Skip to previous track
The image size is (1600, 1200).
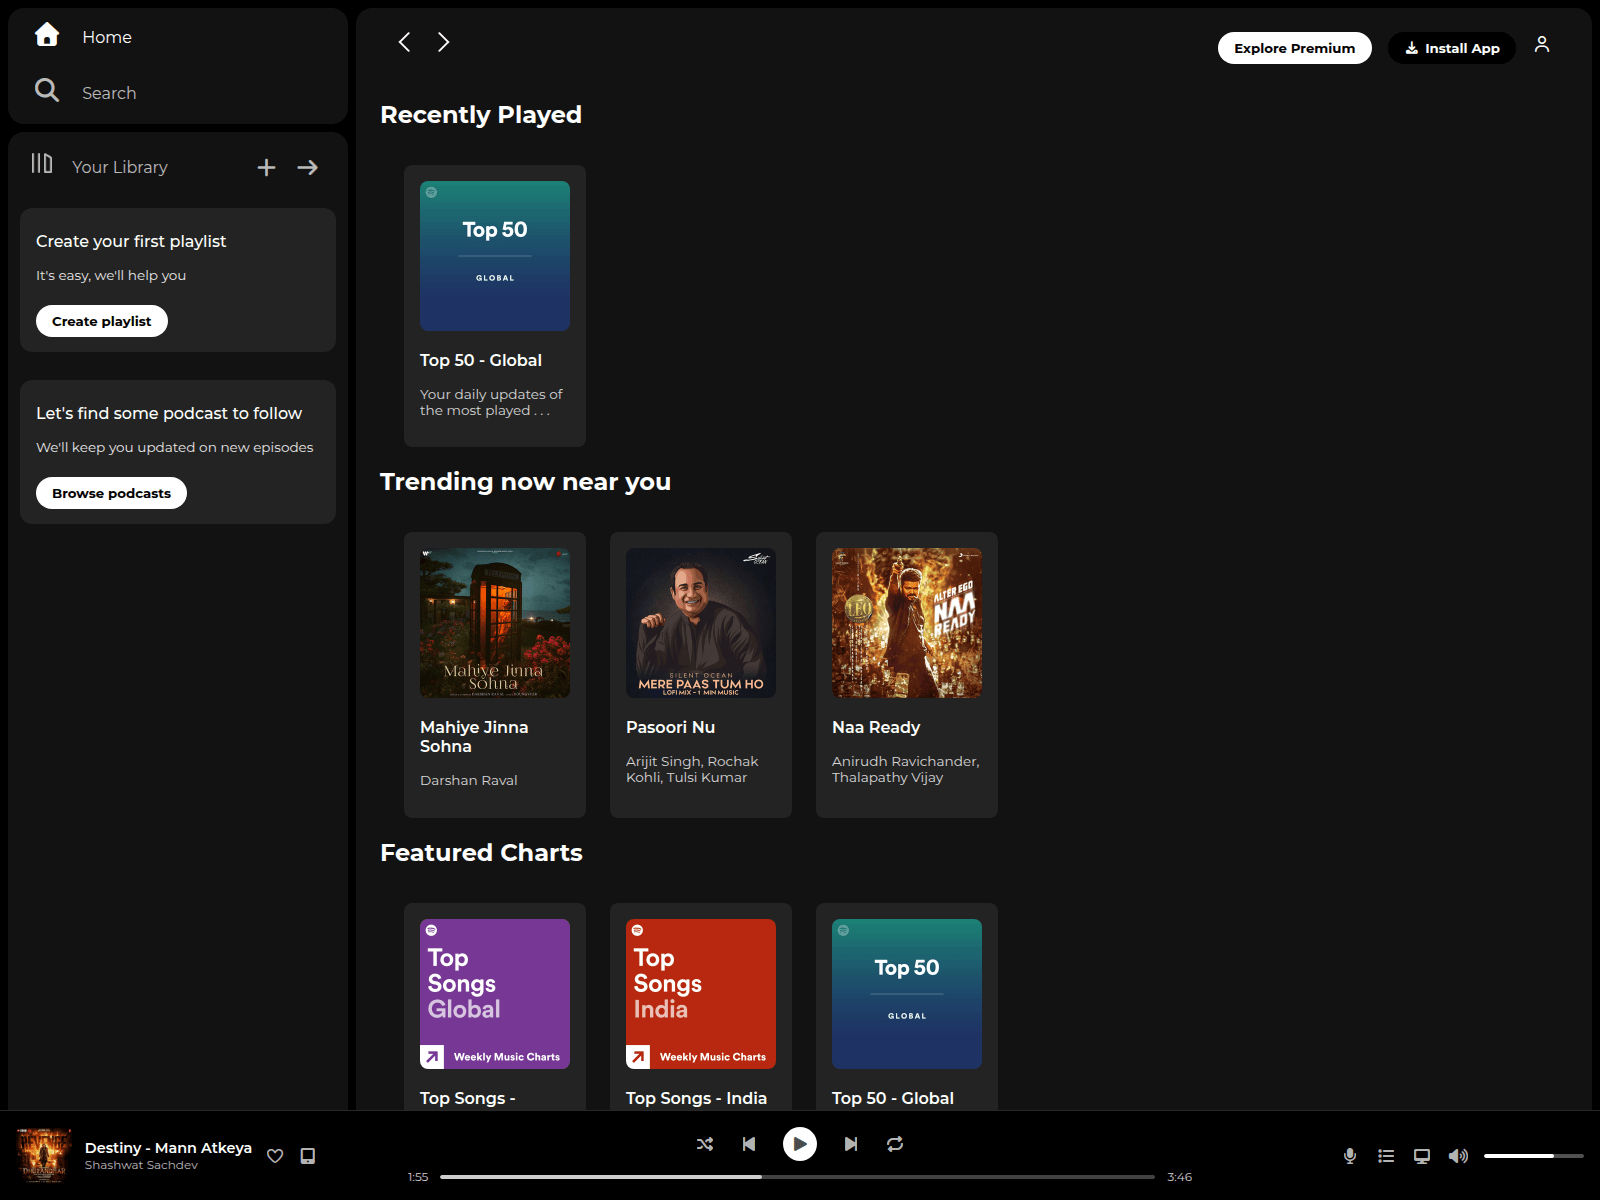point(749,1144)
